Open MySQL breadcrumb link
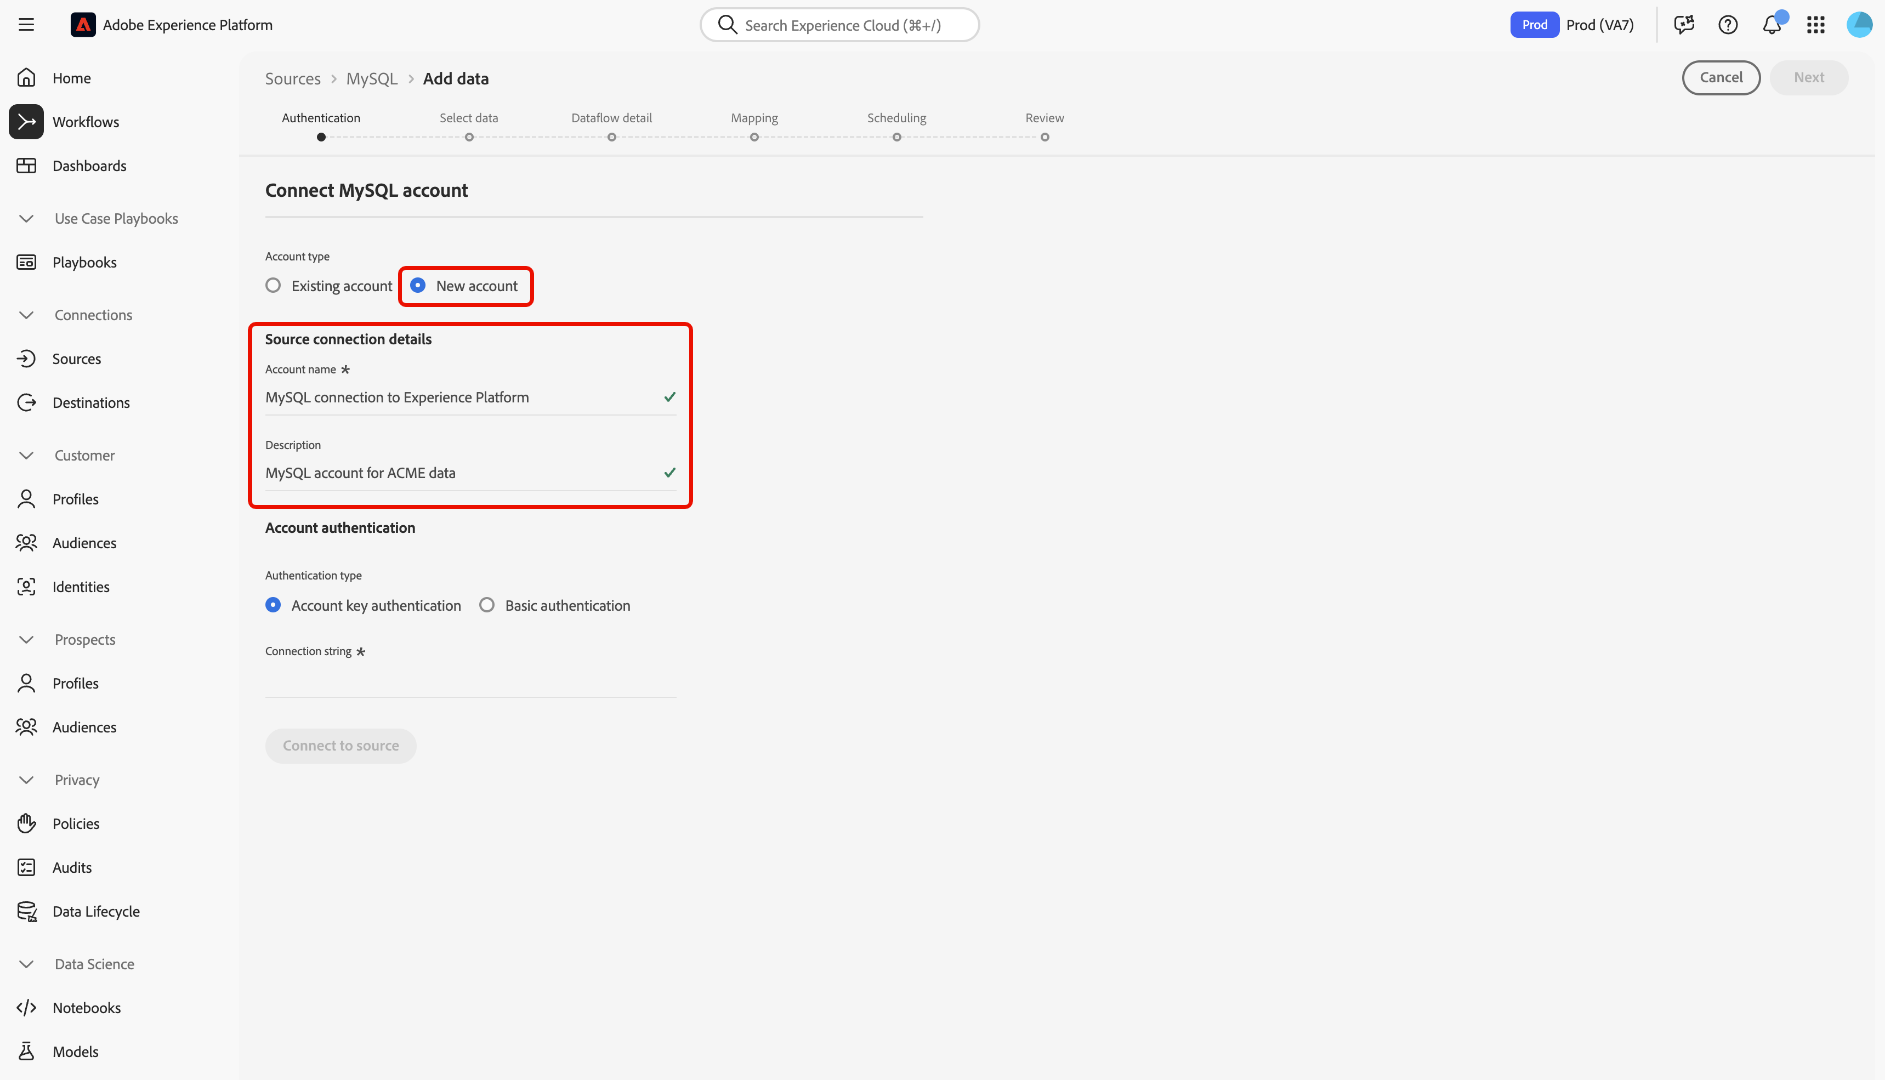The height and width of the screenshot is (1080, 1885). point(372,79)
